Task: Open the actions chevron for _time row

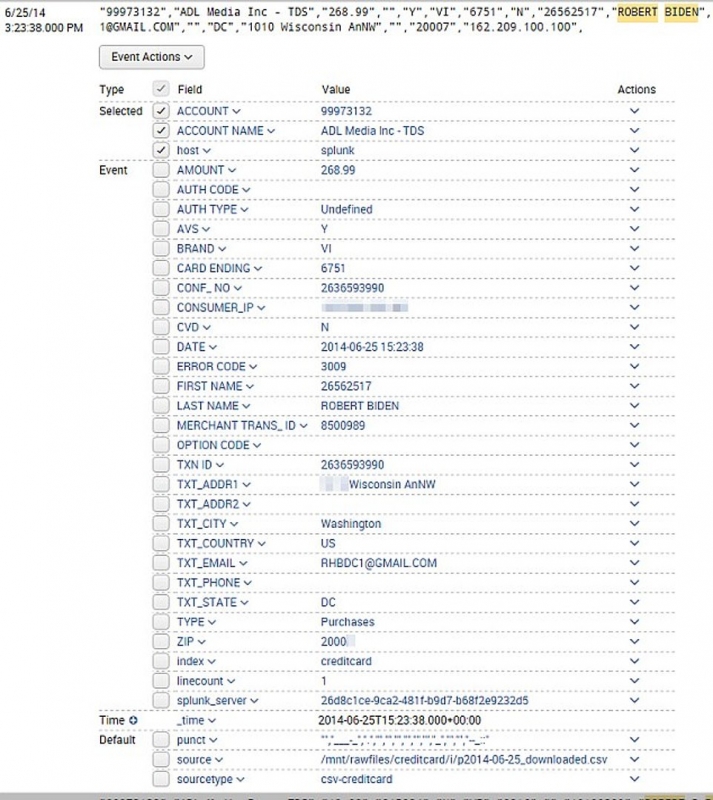Action: 634,720
